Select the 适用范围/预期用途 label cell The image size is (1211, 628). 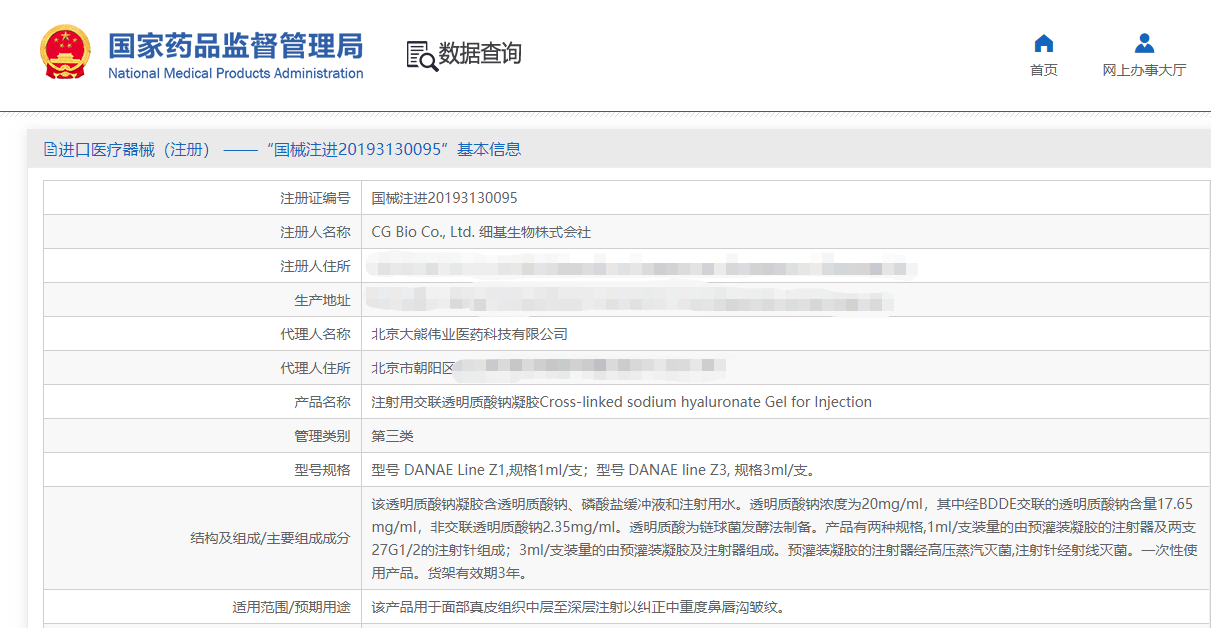pos(202,606)
